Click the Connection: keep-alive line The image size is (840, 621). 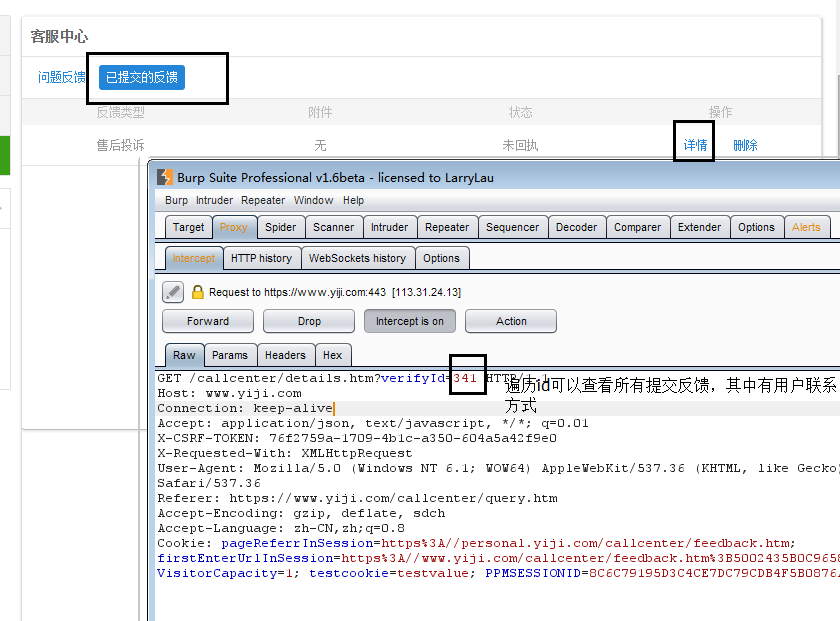(245, 408)
